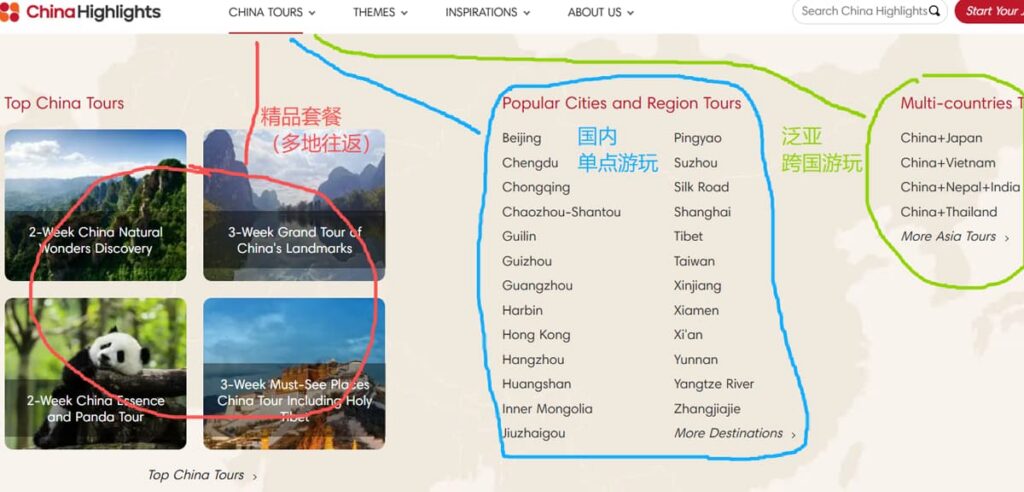Open Xiamen tours
The image size is (1024, 492).
pos(696,310)
